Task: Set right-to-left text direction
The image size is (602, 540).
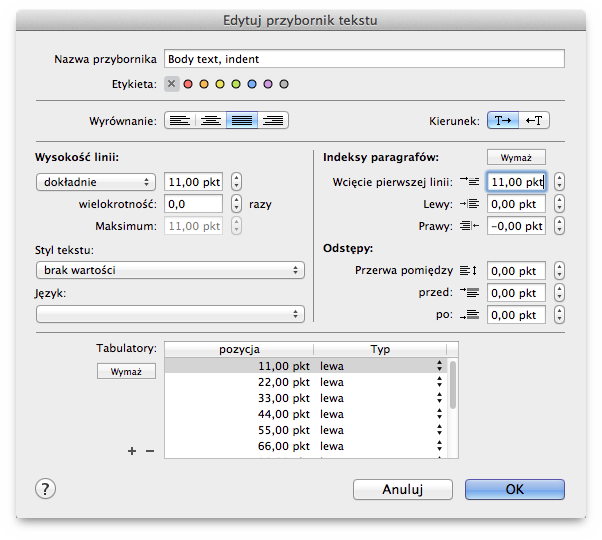Action: click(x=534, y=121)
